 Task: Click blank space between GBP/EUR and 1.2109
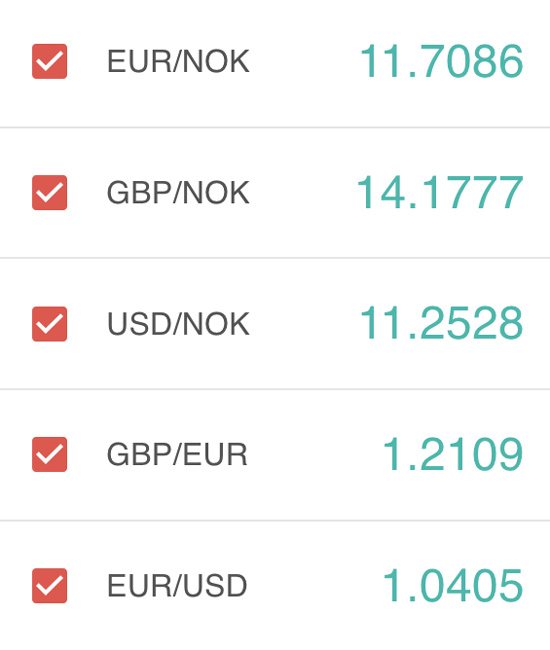pos(315,454)
